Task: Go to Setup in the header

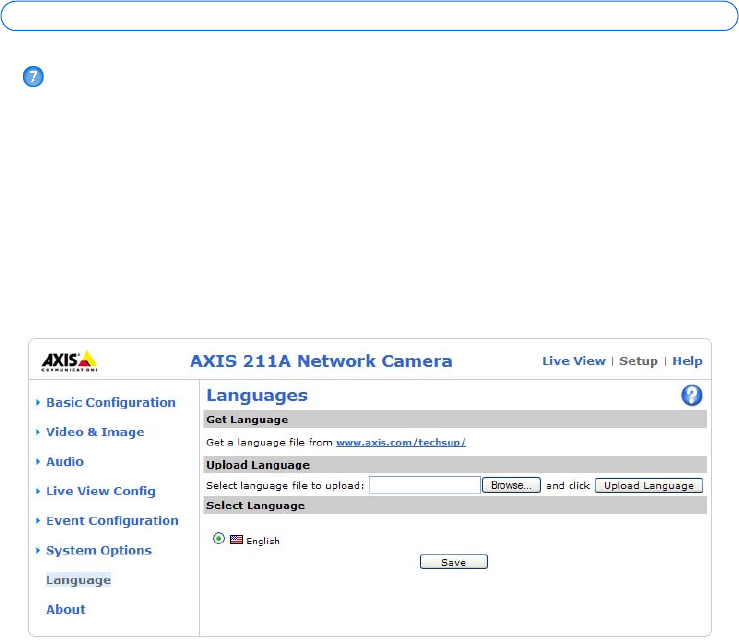Action: (638, 361)
